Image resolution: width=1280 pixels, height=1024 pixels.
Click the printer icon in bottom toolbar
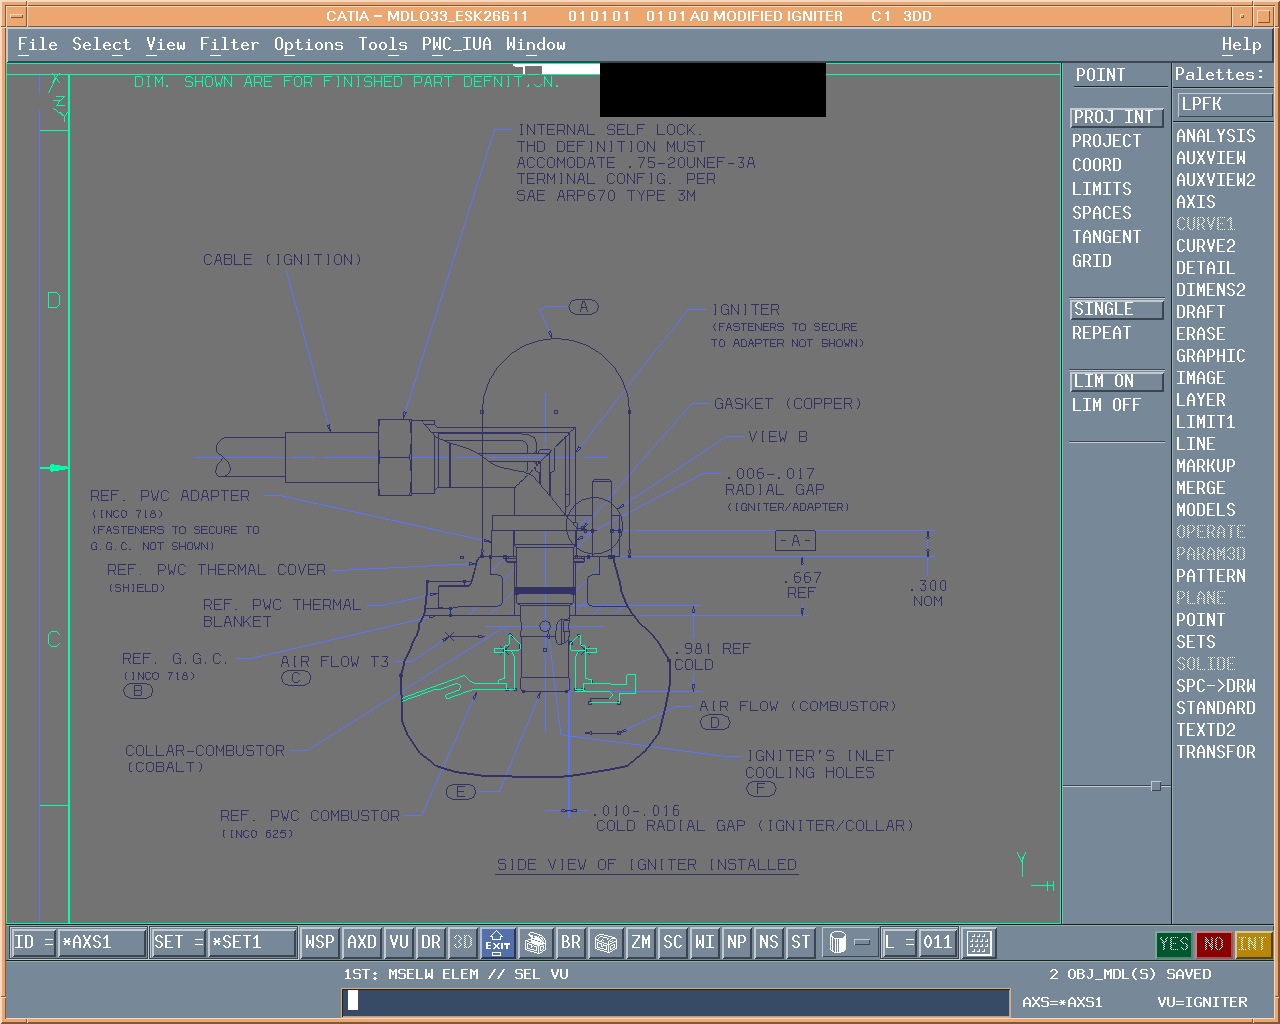(x=536, y=942)
